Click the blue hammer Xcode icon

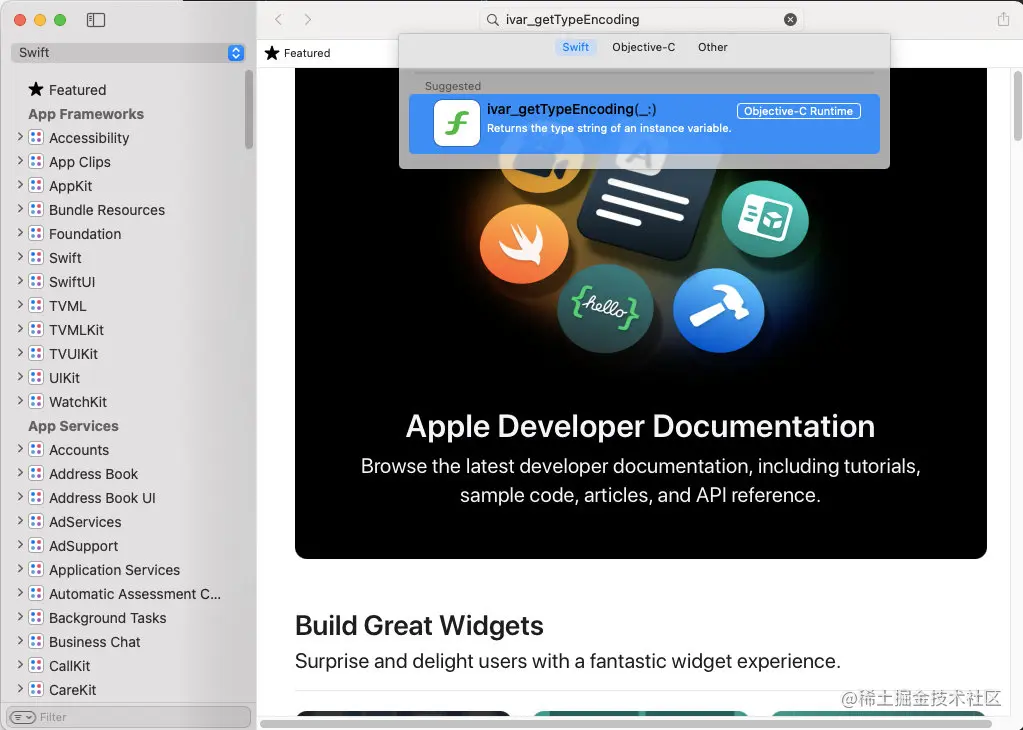pyautogui.click(x=718, y=311)
